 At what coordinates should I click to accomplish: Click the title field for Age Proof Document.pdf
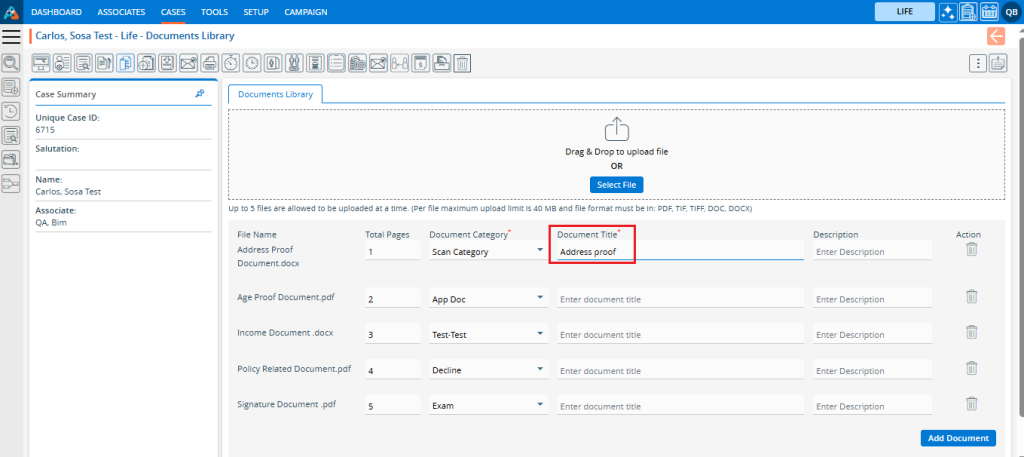[679, 298]
